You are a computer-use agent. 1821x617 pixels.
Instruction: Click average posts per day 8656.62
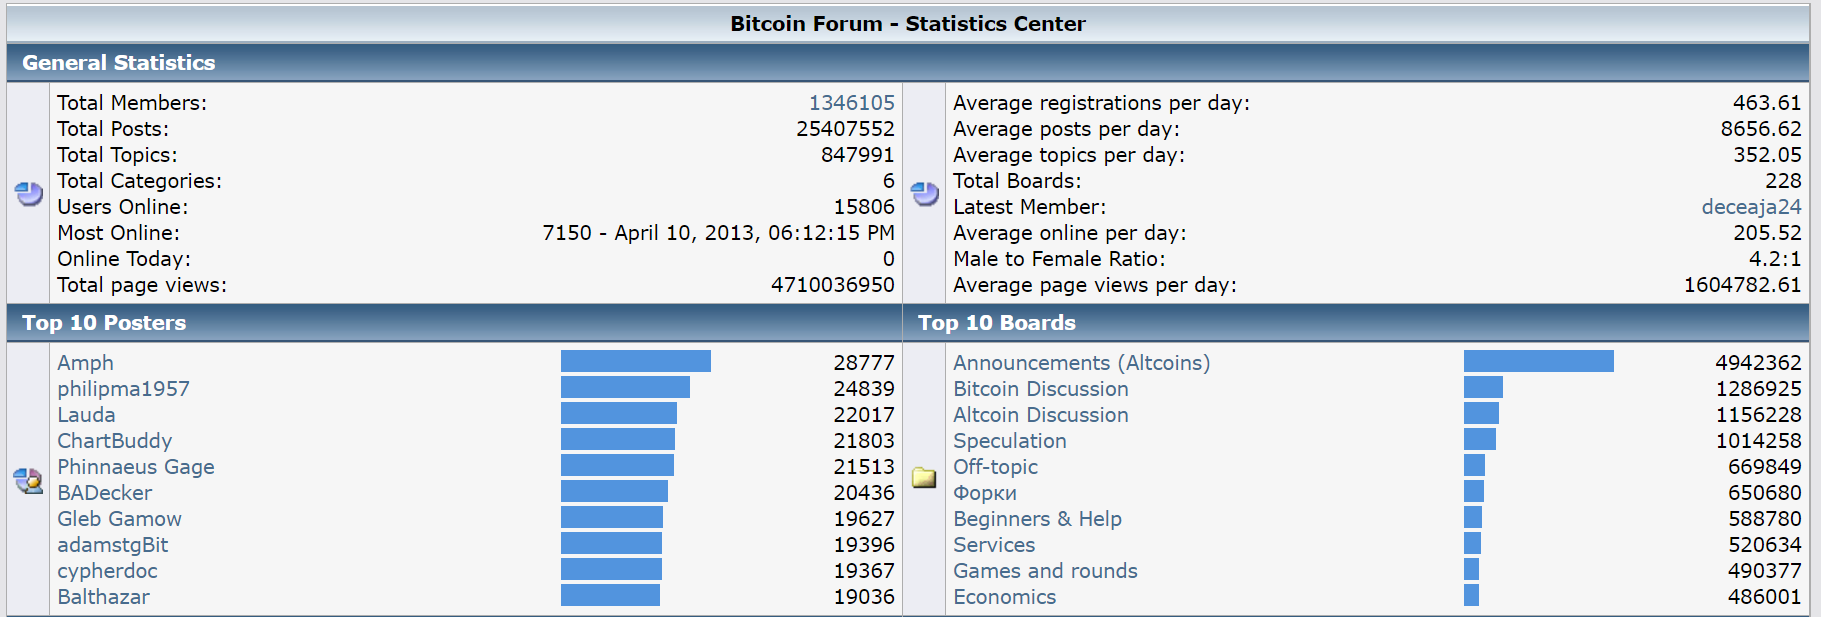click(1761, 129)
